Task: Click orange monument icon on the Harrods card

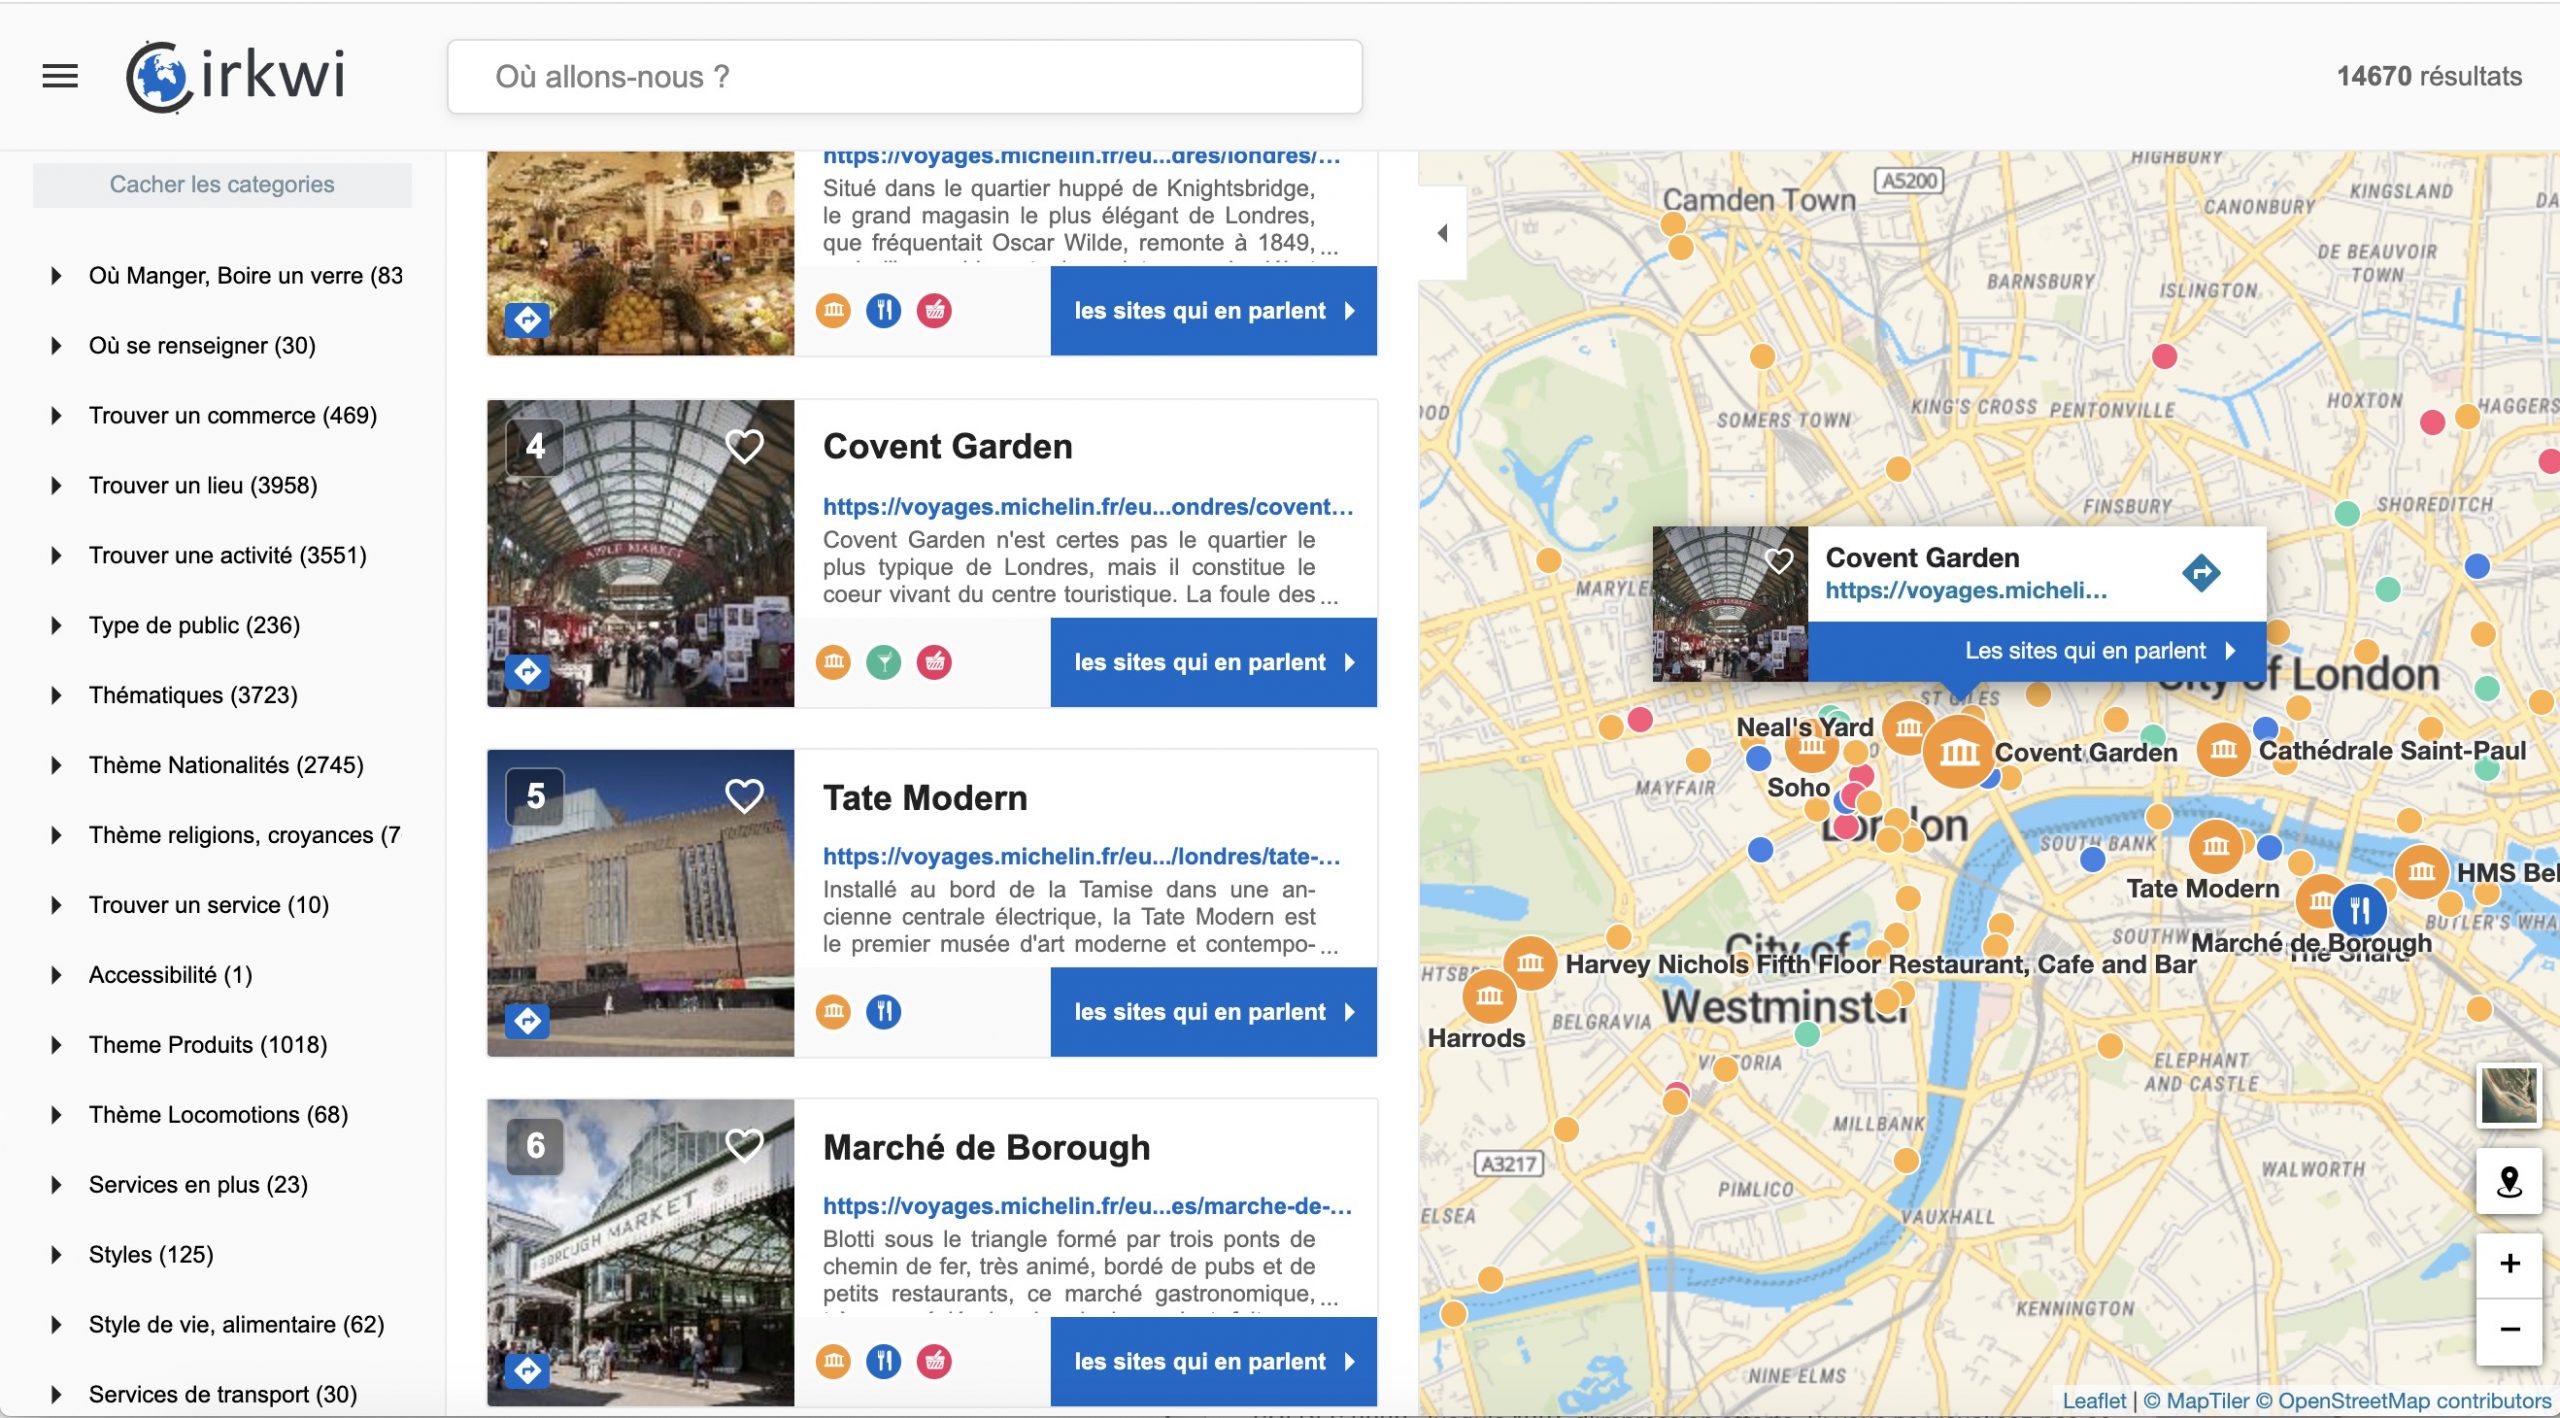Action: click(834, 311)
